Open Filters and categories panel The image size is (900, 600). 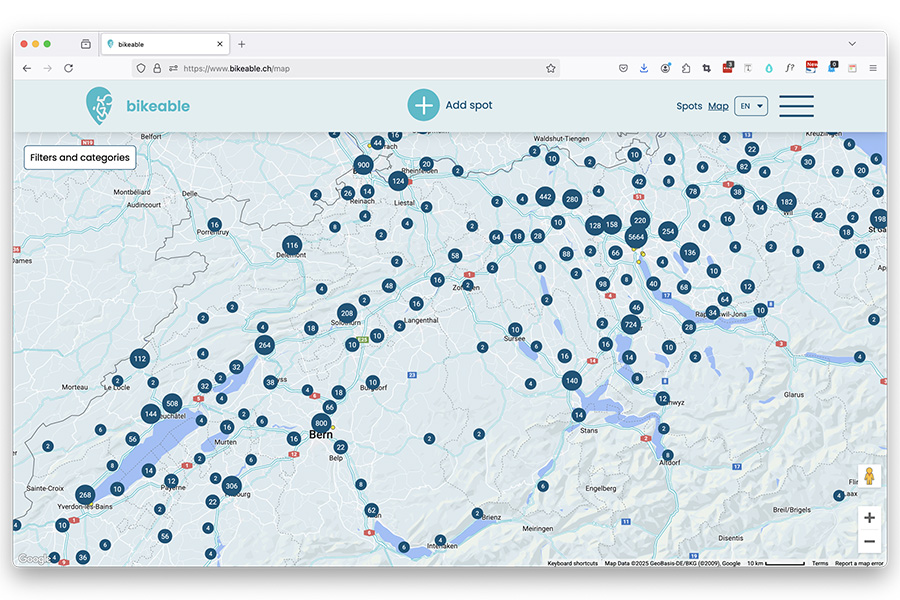80,157
